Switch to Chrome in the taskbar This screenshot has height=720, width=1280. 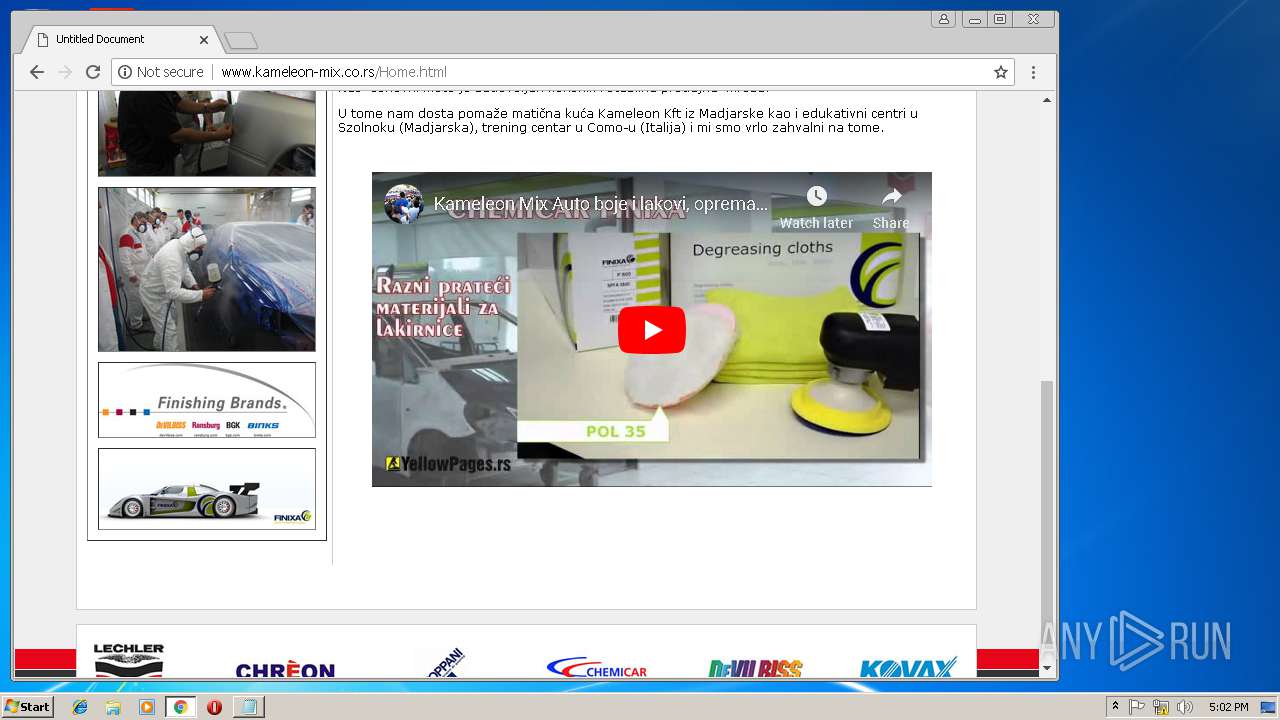180,707
